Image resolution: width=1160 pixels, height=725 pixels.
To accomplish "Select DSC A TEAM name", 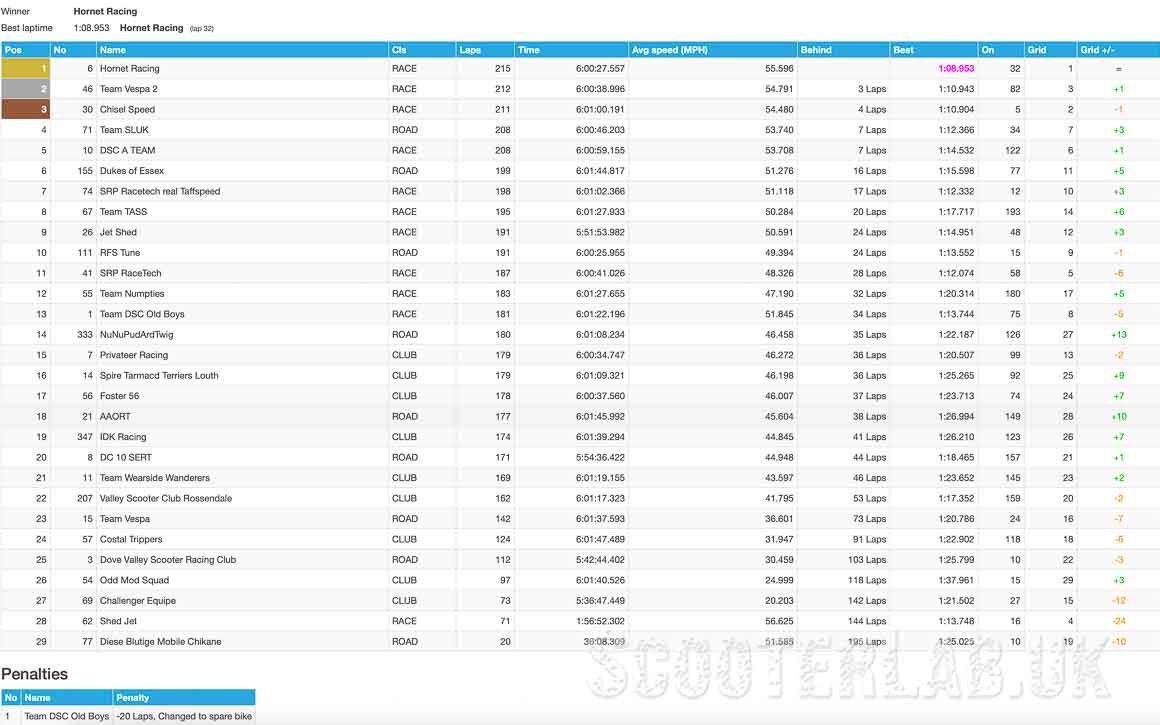I will click(x=127, y=150).
